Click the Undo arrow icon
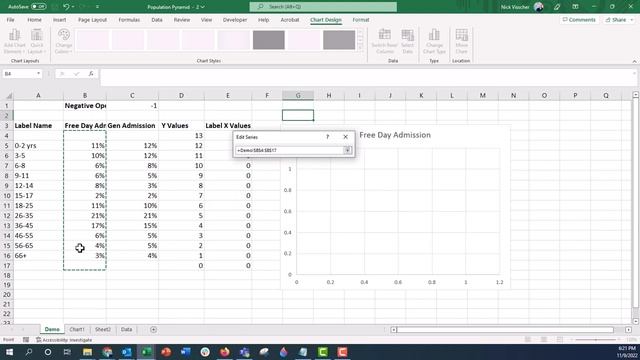640x360 pixels. pyautogui.click(x=66, y=7)
